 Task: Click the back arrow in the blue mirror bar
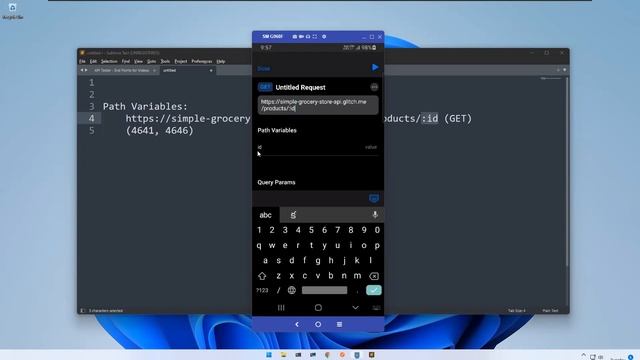coord(297,324)
